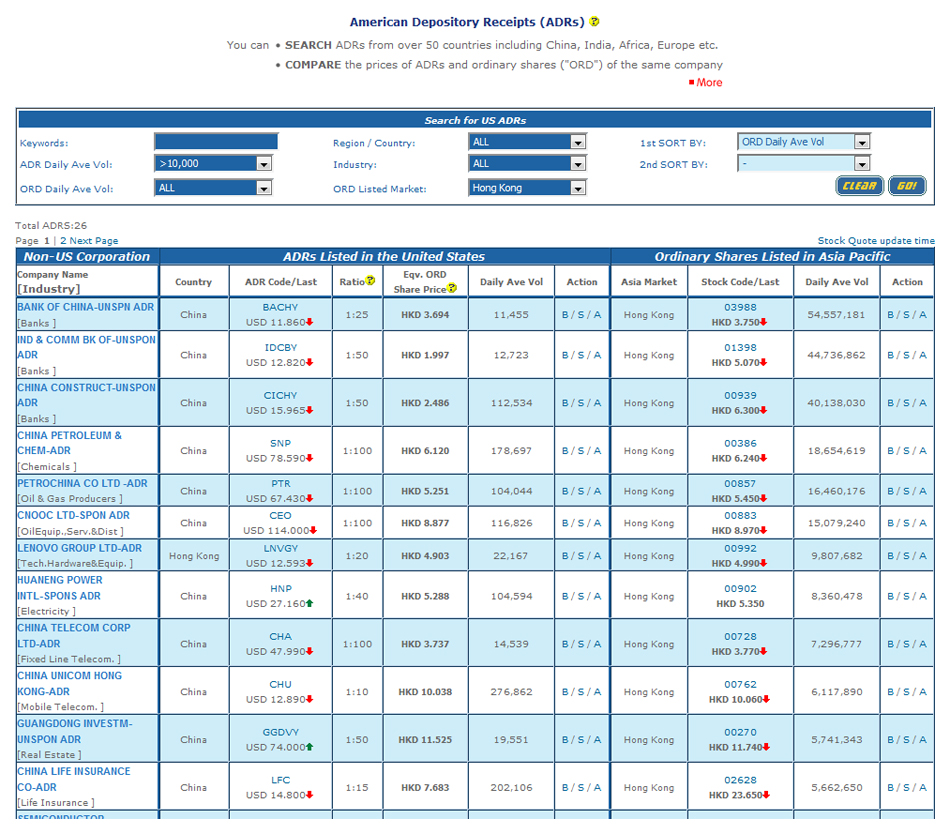Submit the search with the GO! button

click(x=907, y=185)
